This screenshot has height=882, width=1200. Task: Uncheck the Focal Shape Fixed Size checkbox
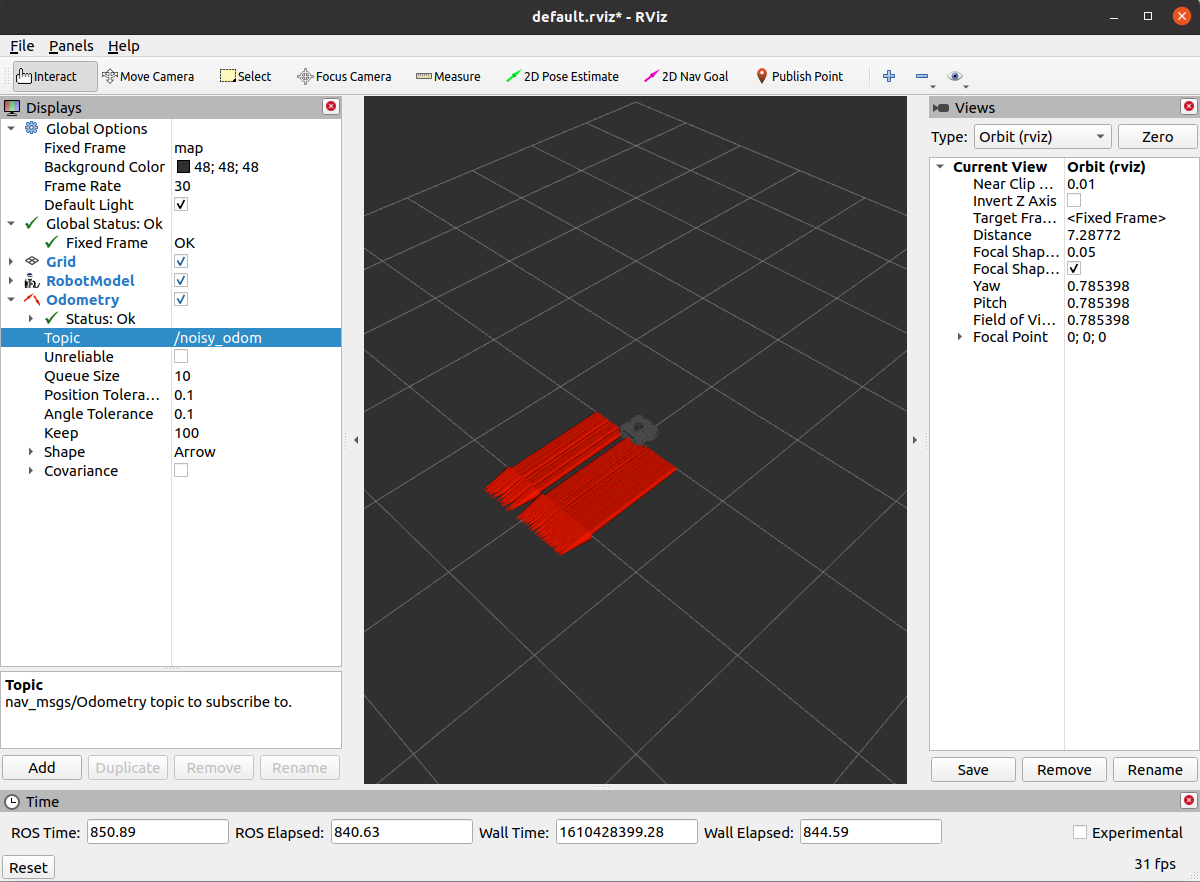pos(1074,269)
